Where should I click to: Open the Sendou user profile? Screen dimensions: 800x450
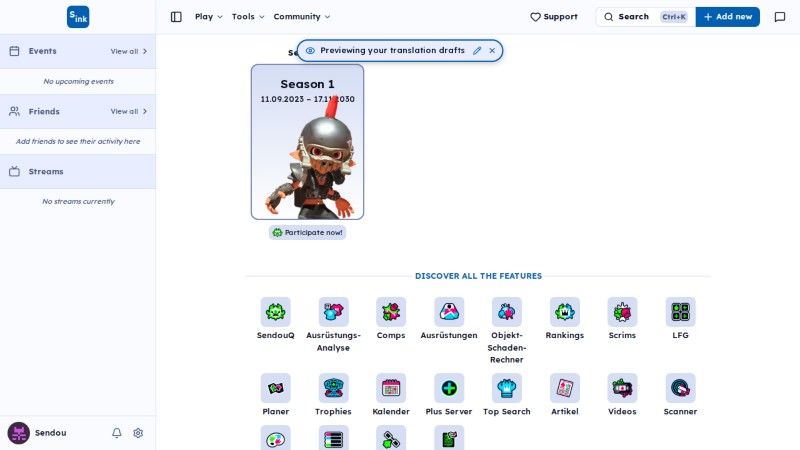click(x=37, y=433)
